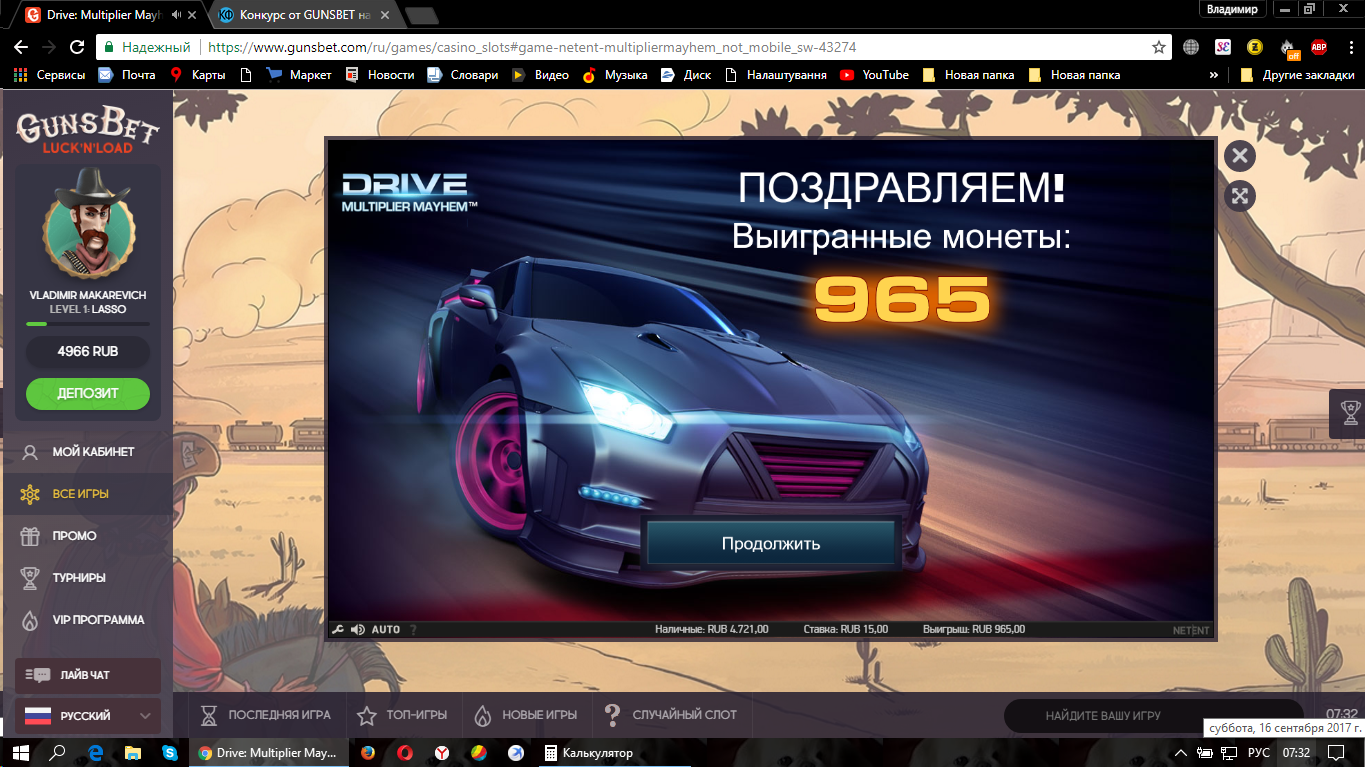Click the extension icon with the off badge
This screenshot has width=1365, height=767.
(x=1287, y=47)
